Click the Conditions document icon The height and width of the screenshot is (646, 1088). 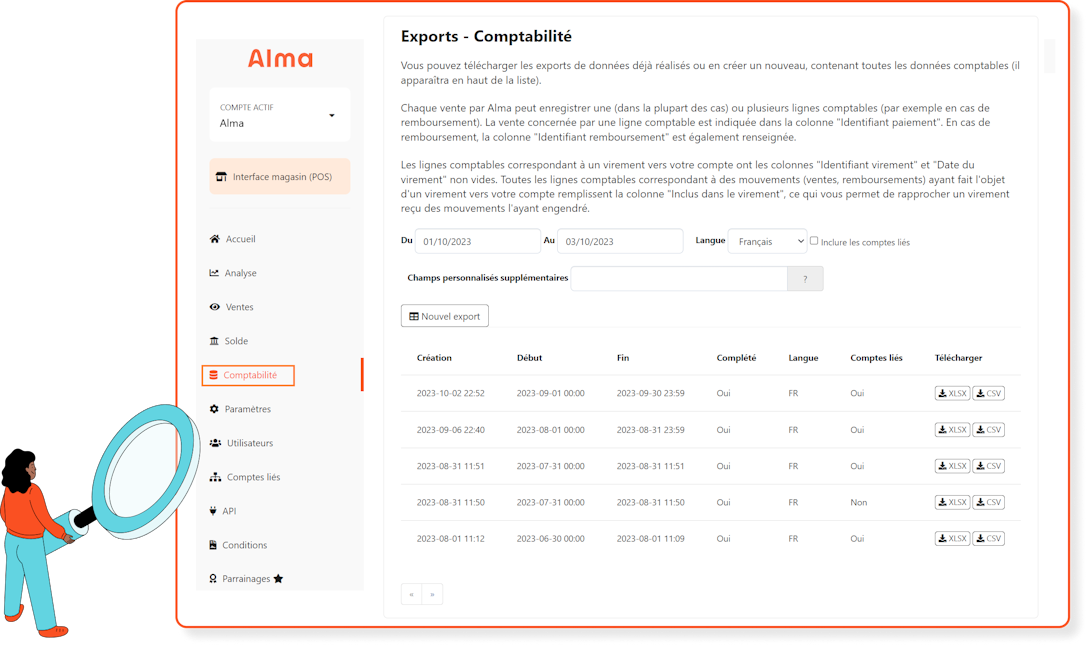tap(213, 545)
